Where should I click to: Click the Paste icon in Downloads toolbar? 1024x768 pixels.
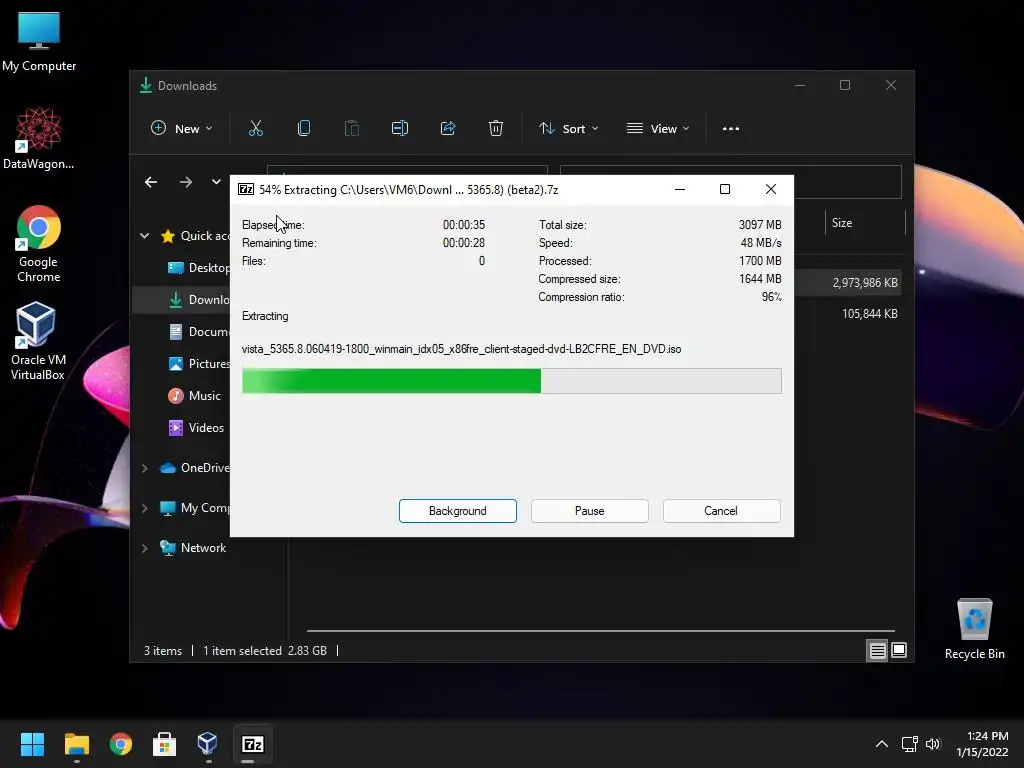pos(351,129)
